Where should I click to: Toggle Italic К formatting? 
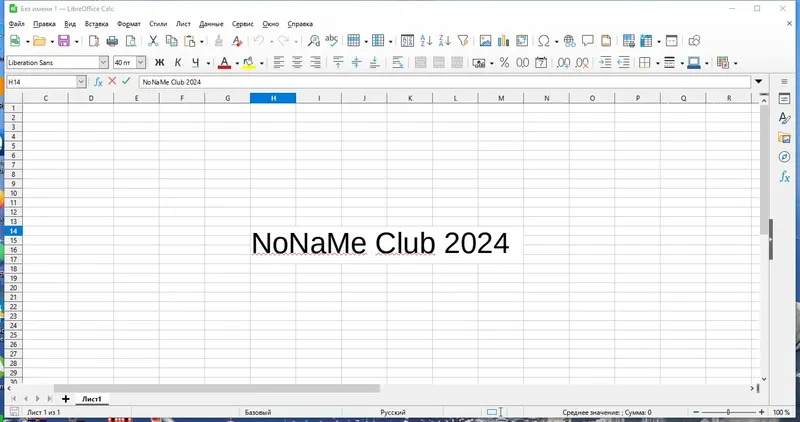click(178, 63)
